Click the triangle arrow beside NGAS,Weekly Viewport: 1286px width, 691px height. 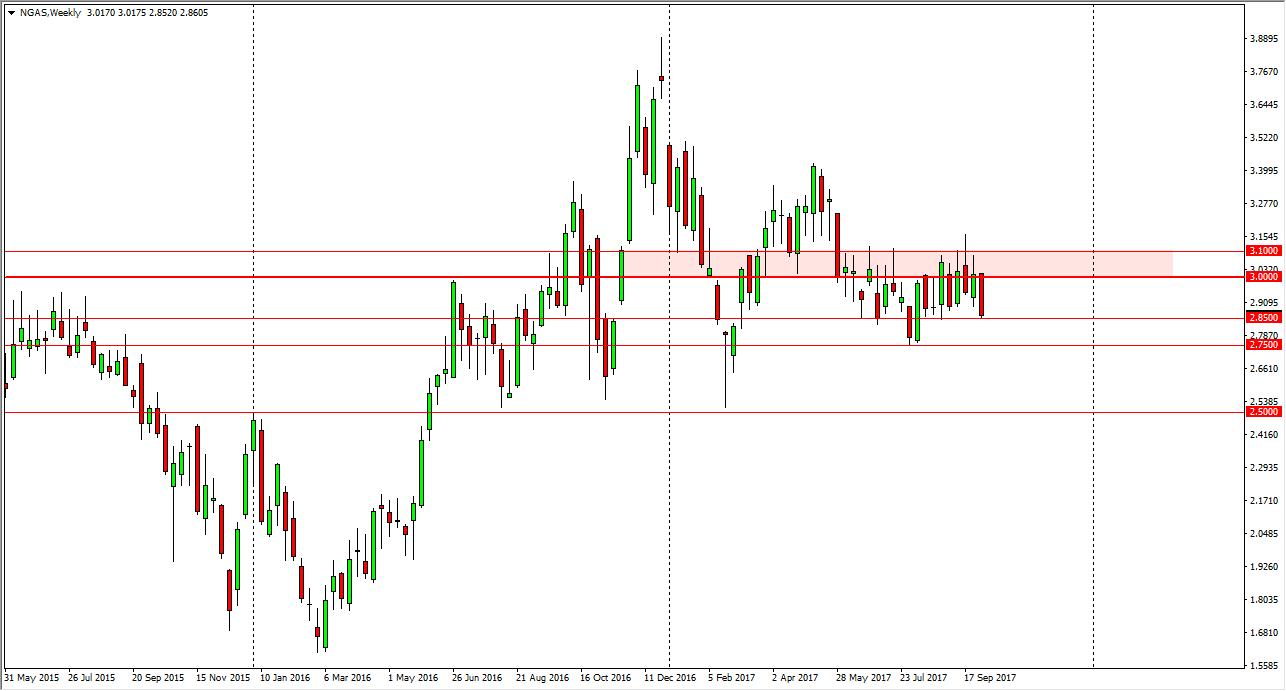[11, 12]
